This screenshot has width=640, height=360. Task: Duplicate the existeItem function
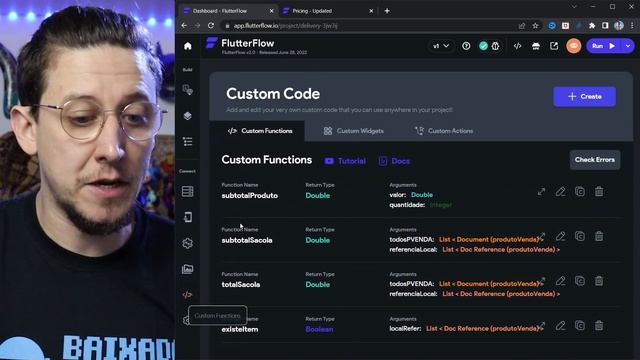580,325
